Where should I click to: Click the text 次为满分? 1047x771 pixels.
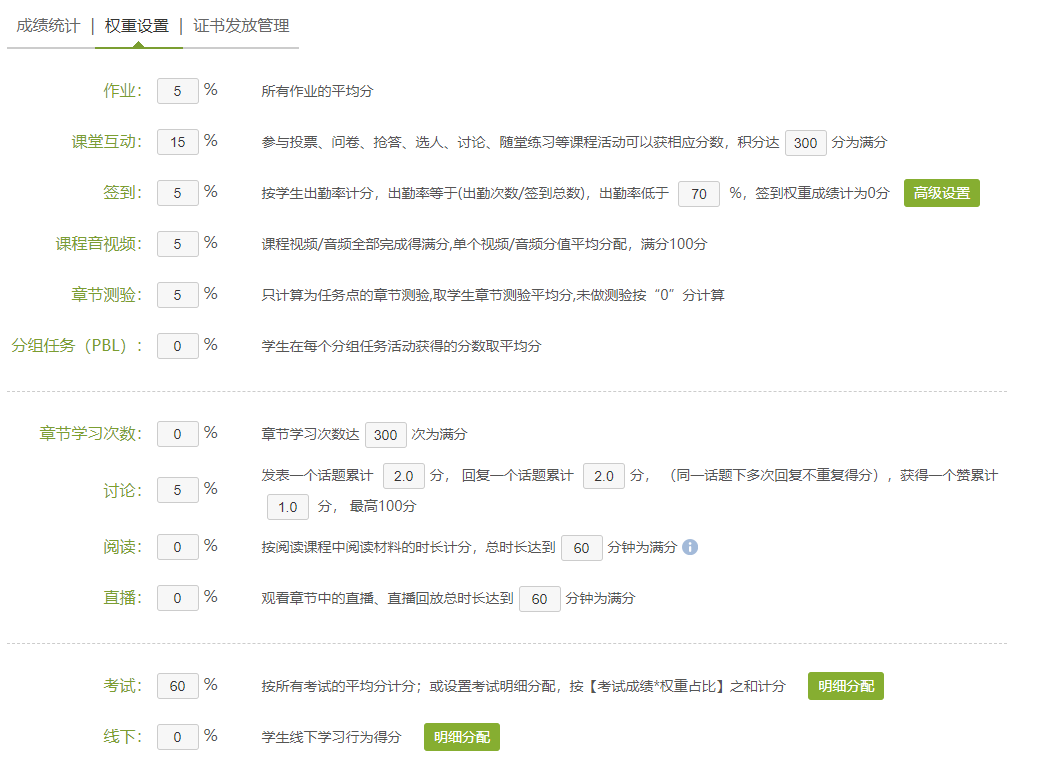[439, 435]
